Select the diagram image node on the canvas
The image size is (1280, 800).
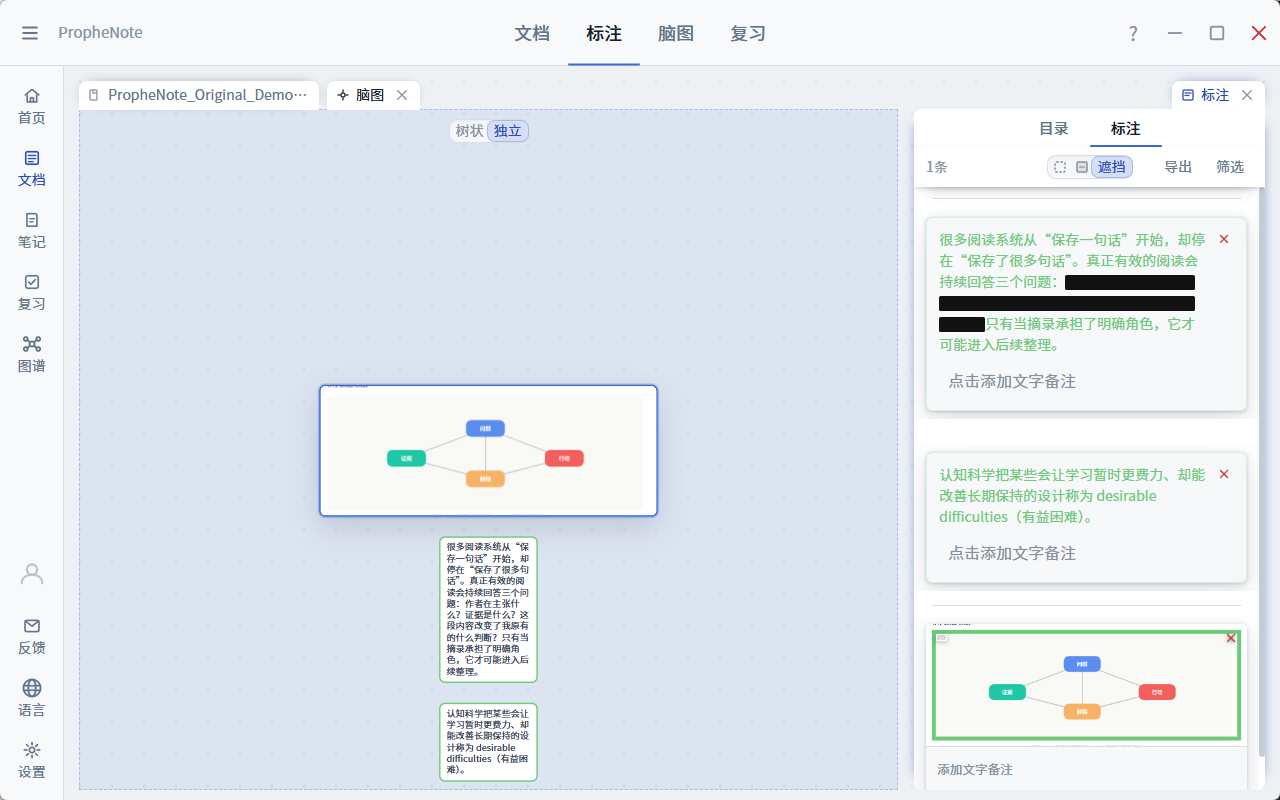click(x=488, y=450)
